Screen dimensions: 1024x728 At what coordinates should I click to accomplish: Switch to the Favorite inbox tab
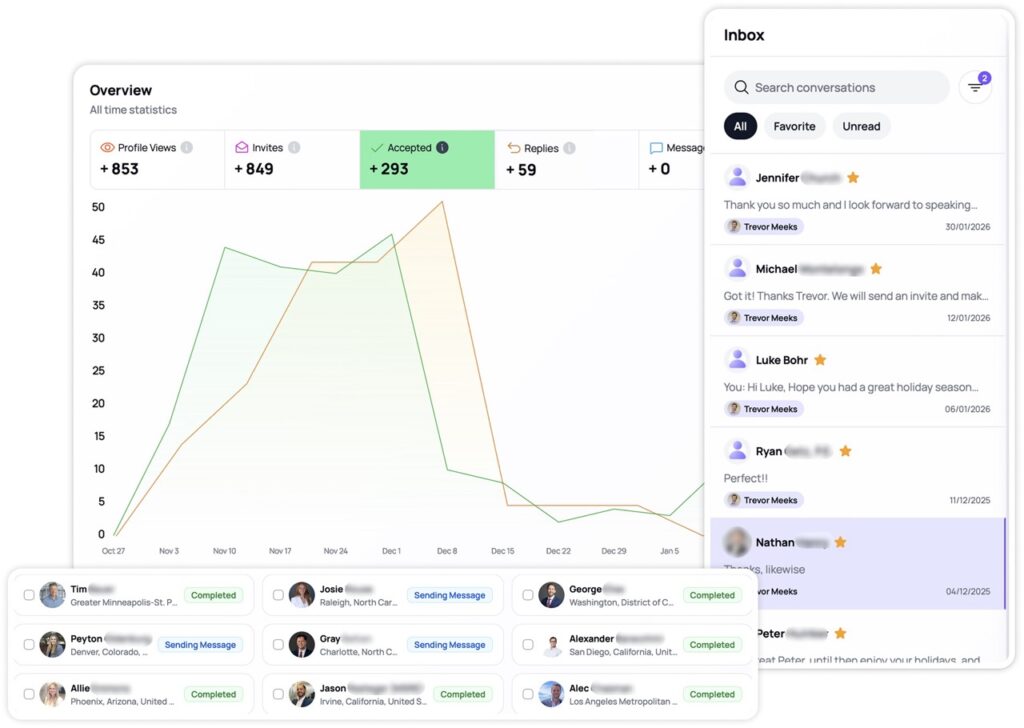coord(794,126)
